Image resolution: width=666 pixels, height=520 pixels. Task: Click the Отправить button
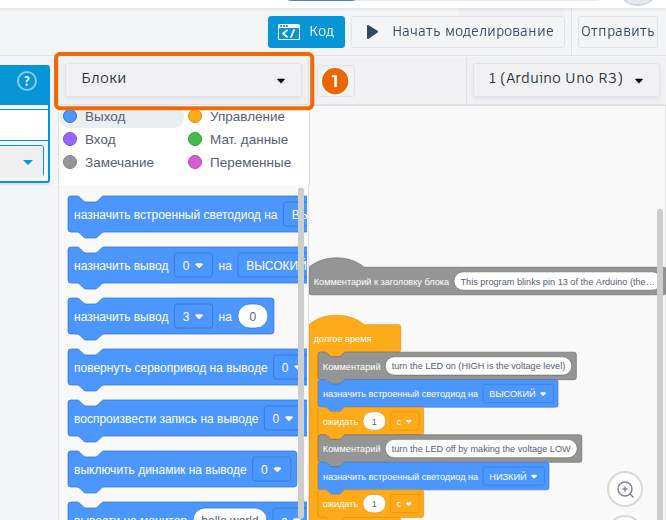(618, 32)
